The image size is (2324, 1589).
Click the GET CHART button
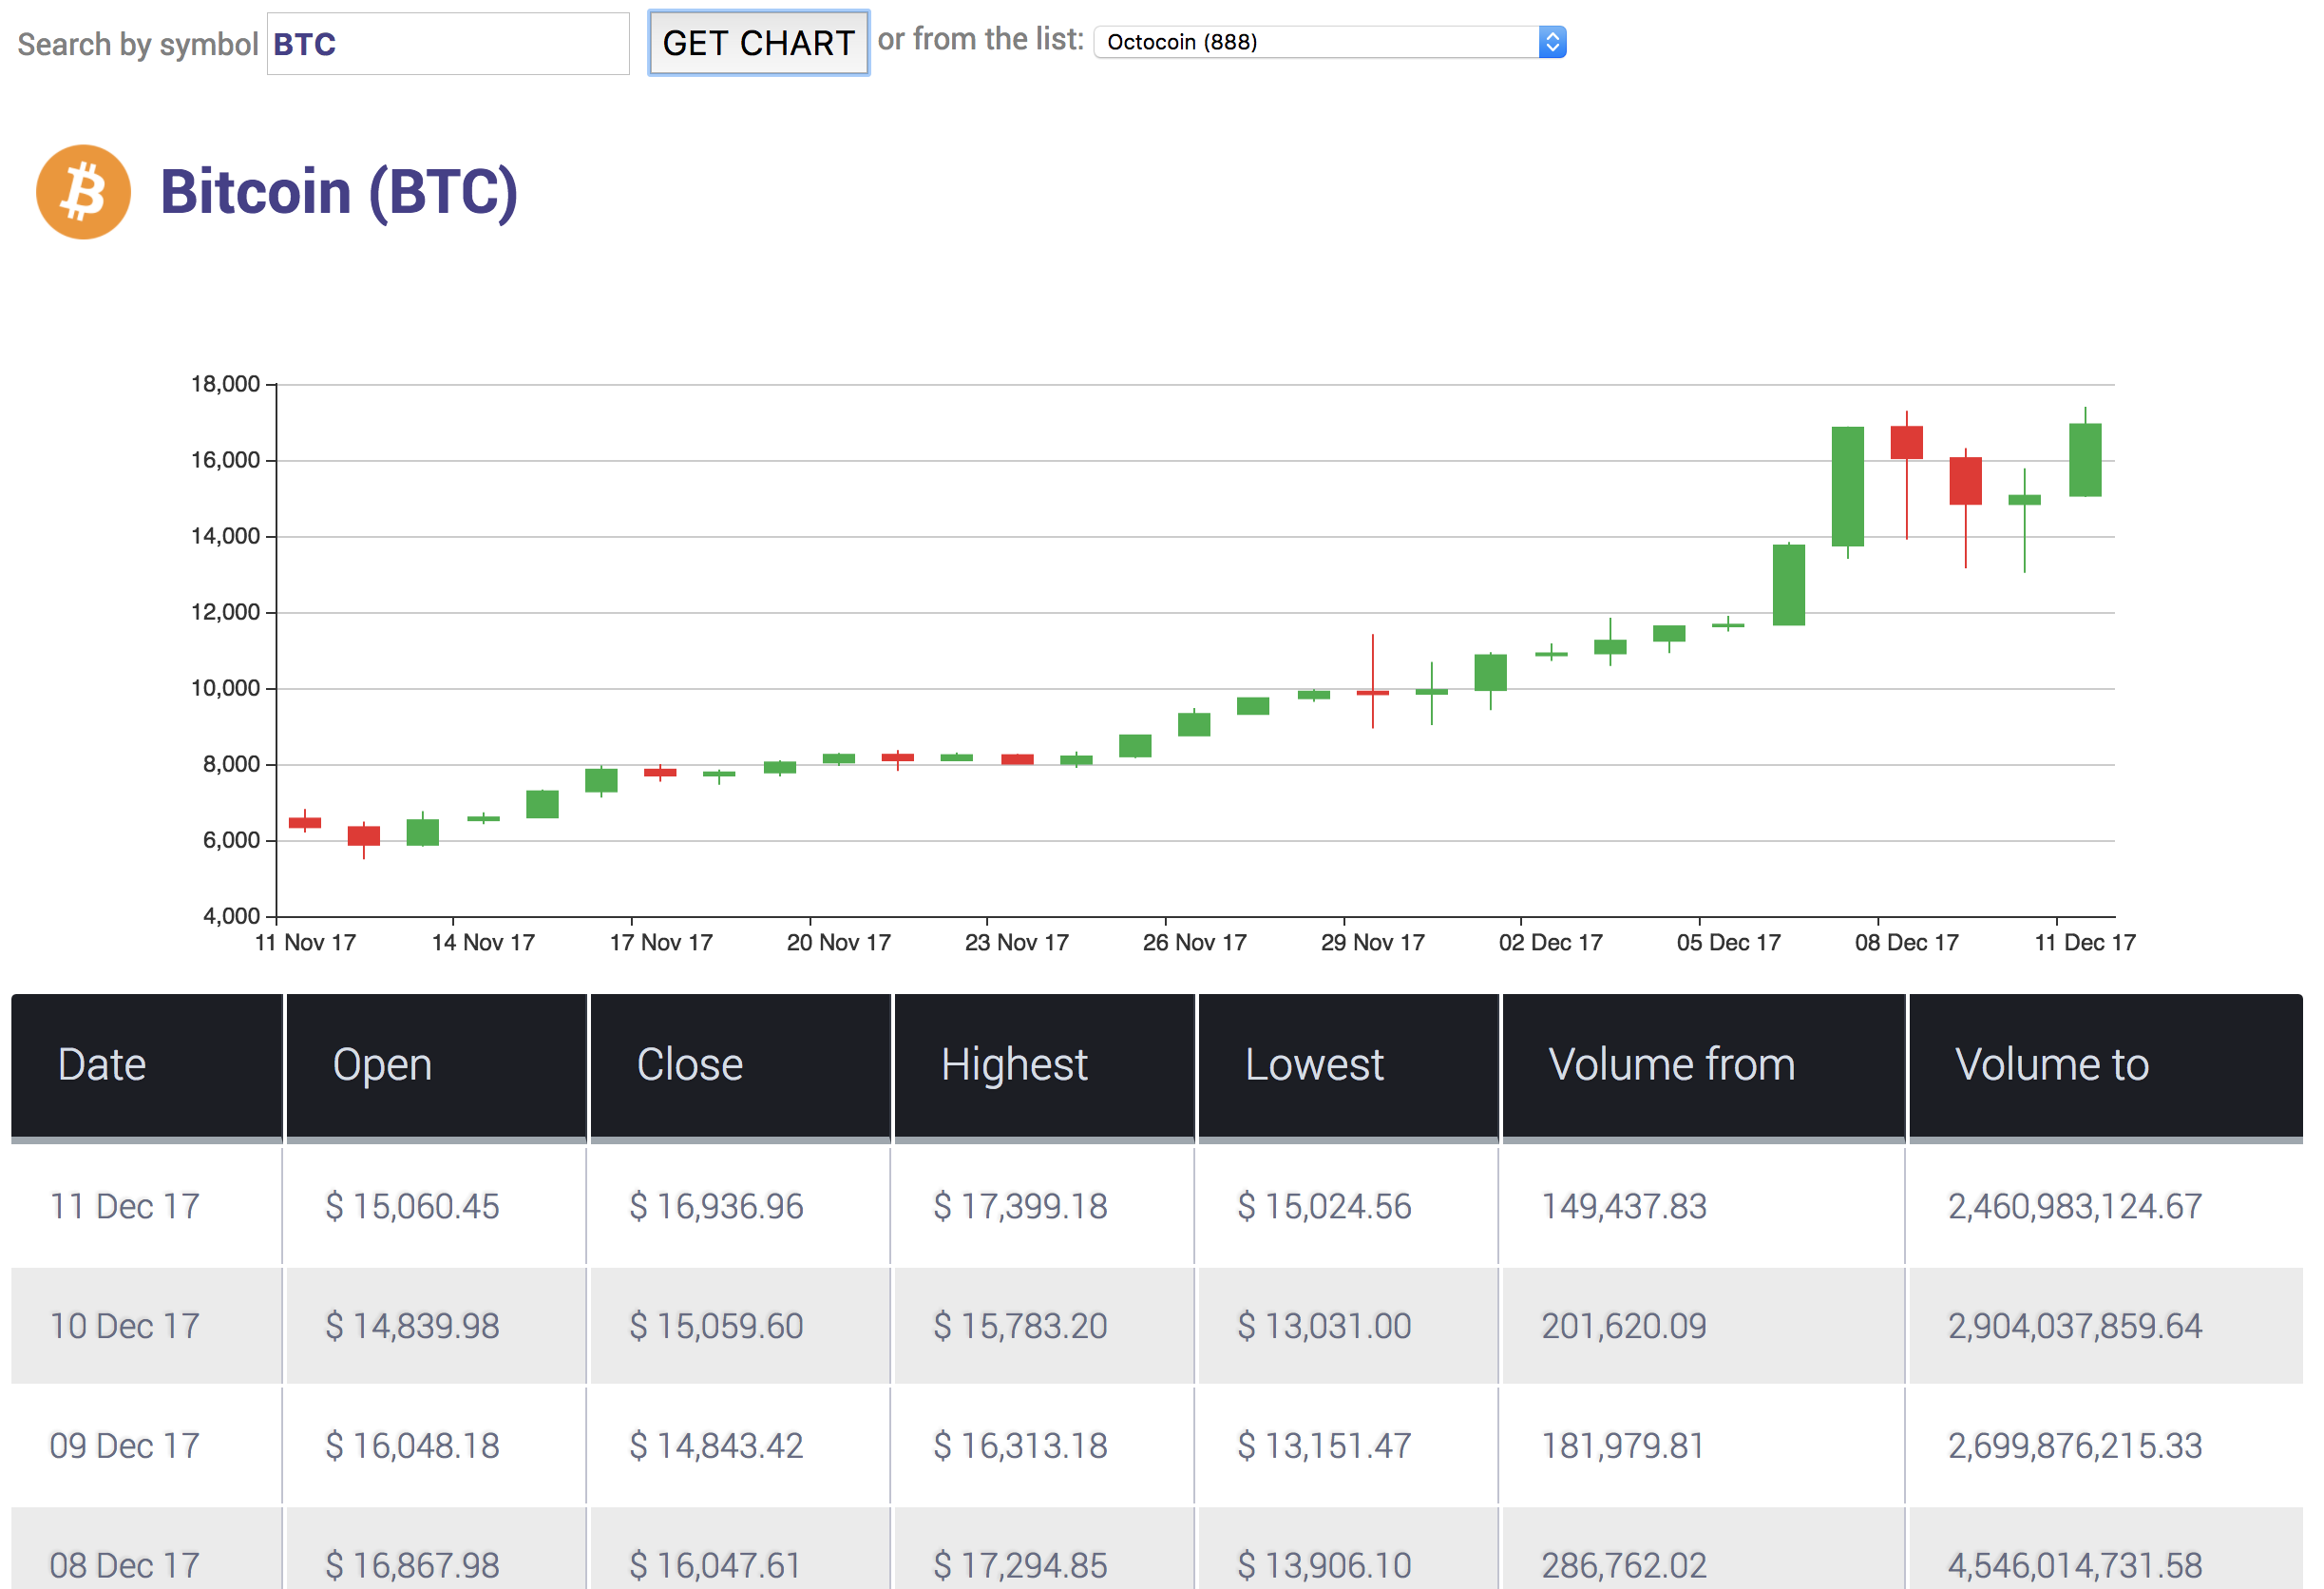pos(758,43)
